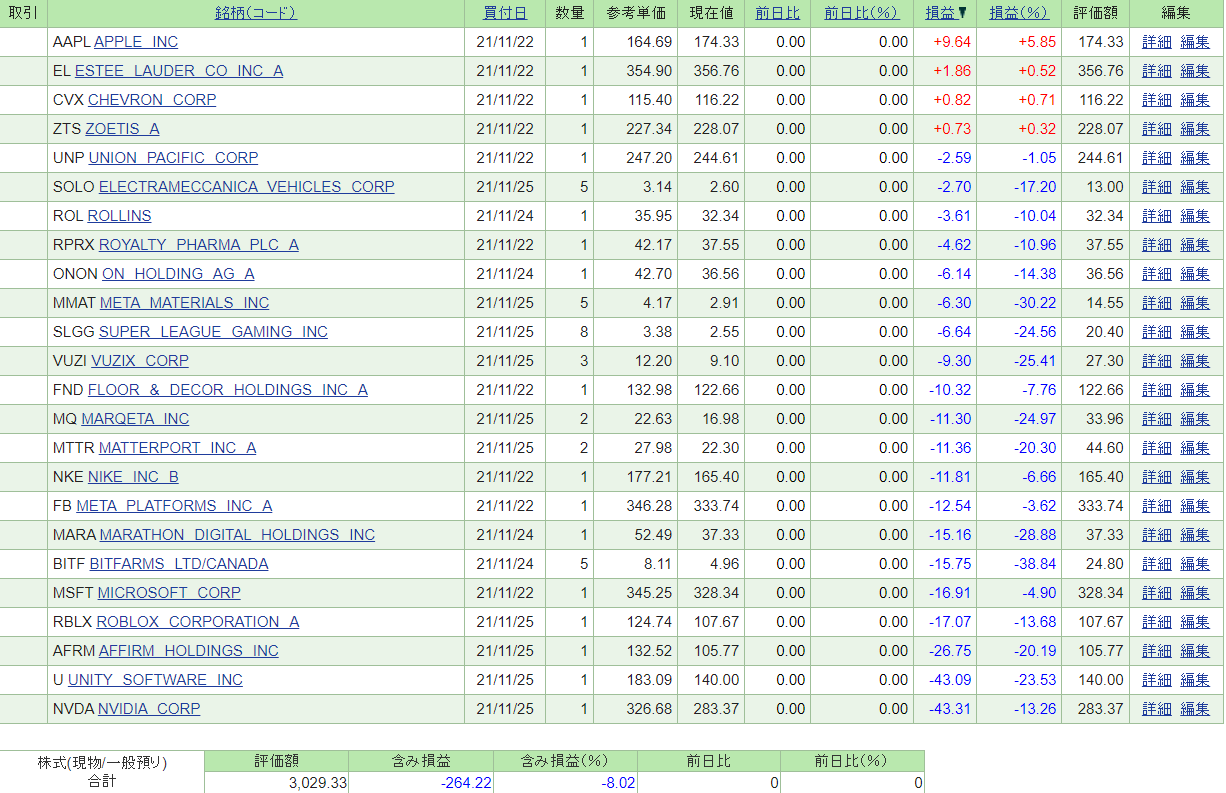Open the CHEVRON_CORP stock link
1226x793 pixels.
click(152, 100)
